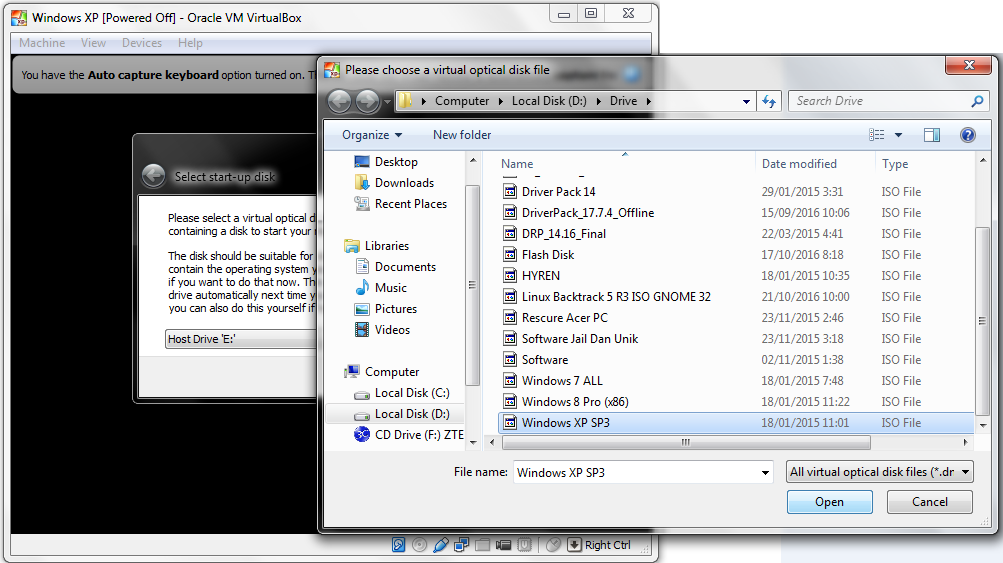This screenshot has width=1003, height=563.
Task: Expand the chevron after Computer in address bar
Action: click(x=500, y=101)
